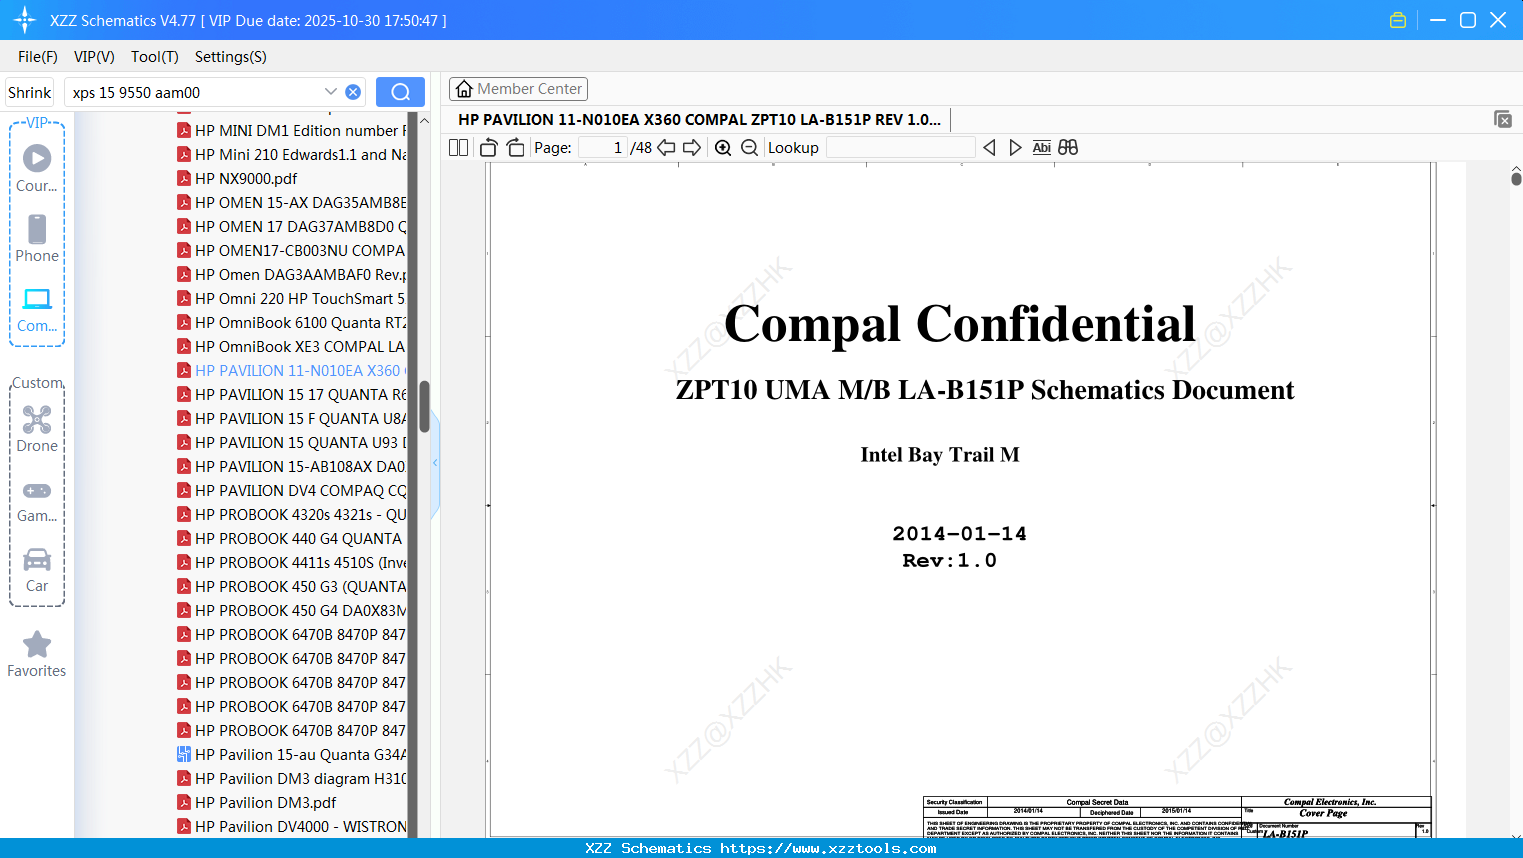Zoom in with the plus magnifier
Image resolution: width=1523 pixels, height=858 pixels.
pyautogui.click(x=723, y=148)
